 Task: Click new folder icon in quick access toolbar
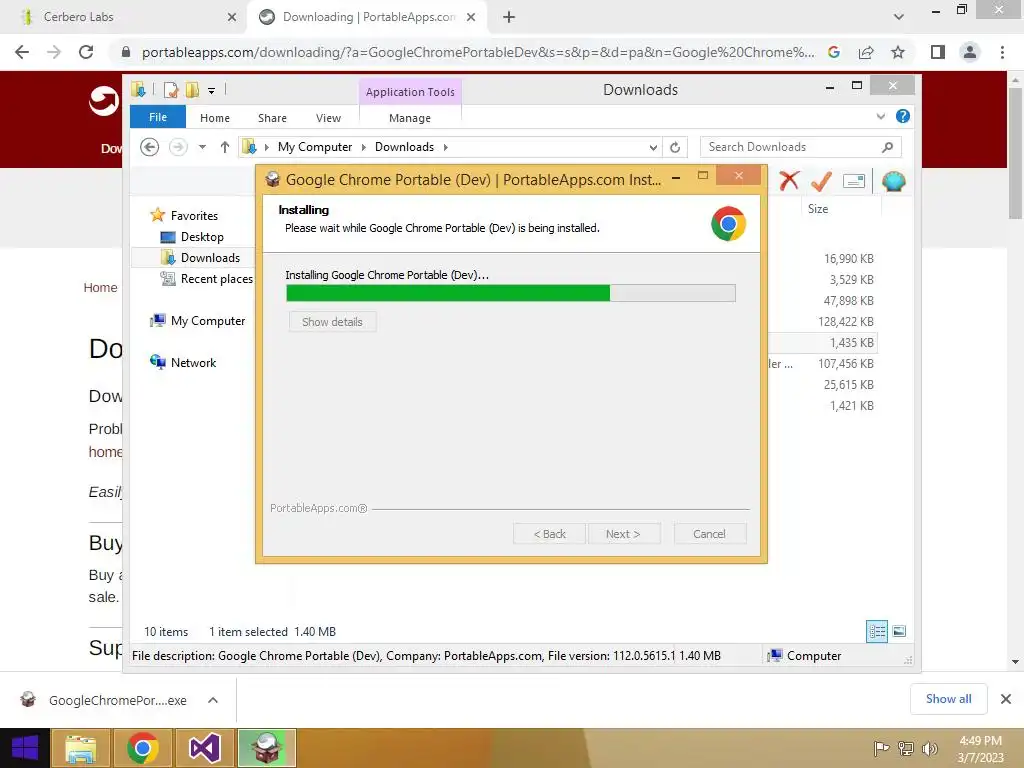click(192, 89)
